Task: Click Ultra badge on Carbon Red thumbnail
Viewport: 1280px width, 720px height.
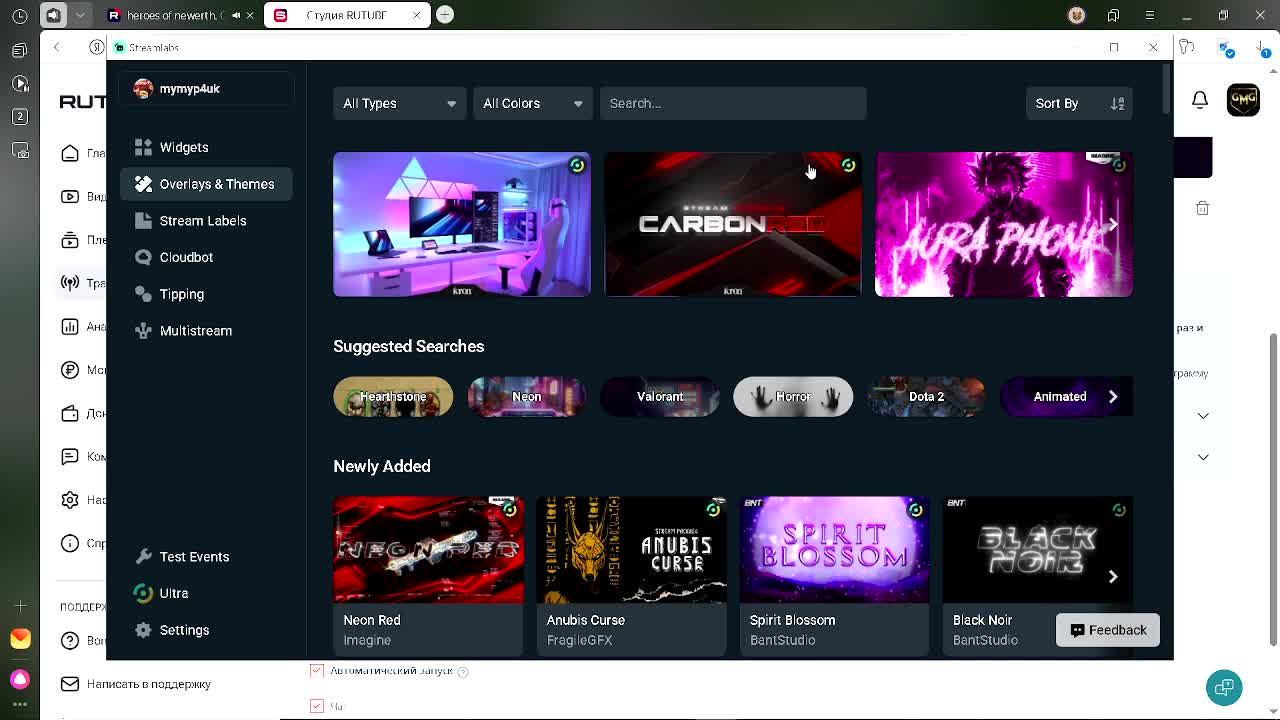Action: [x=848, y=165]
